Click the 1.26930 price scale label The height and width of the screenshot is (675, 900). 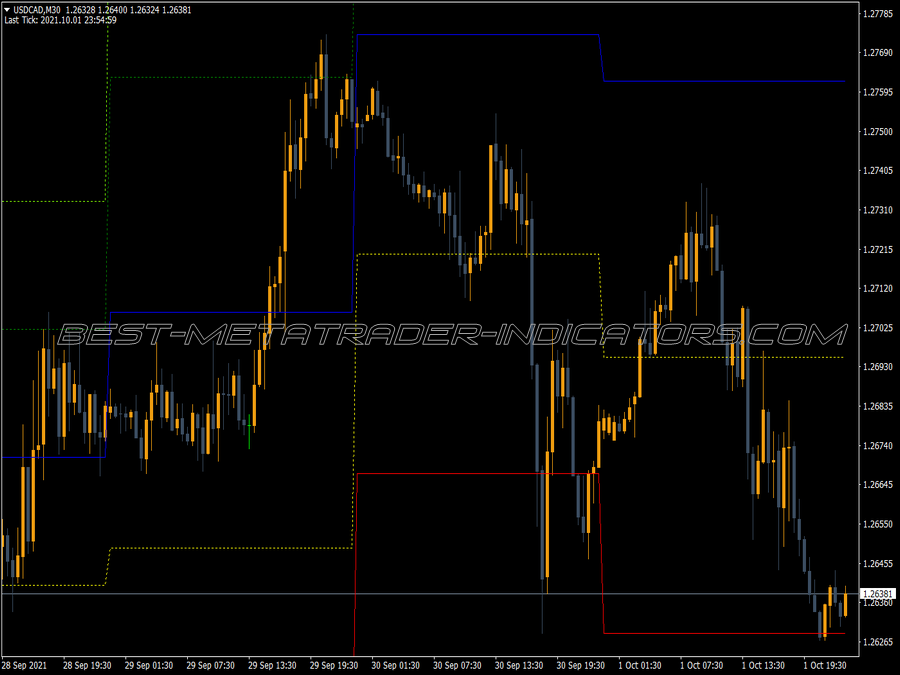pyautogui.click(x=878, y=367)
